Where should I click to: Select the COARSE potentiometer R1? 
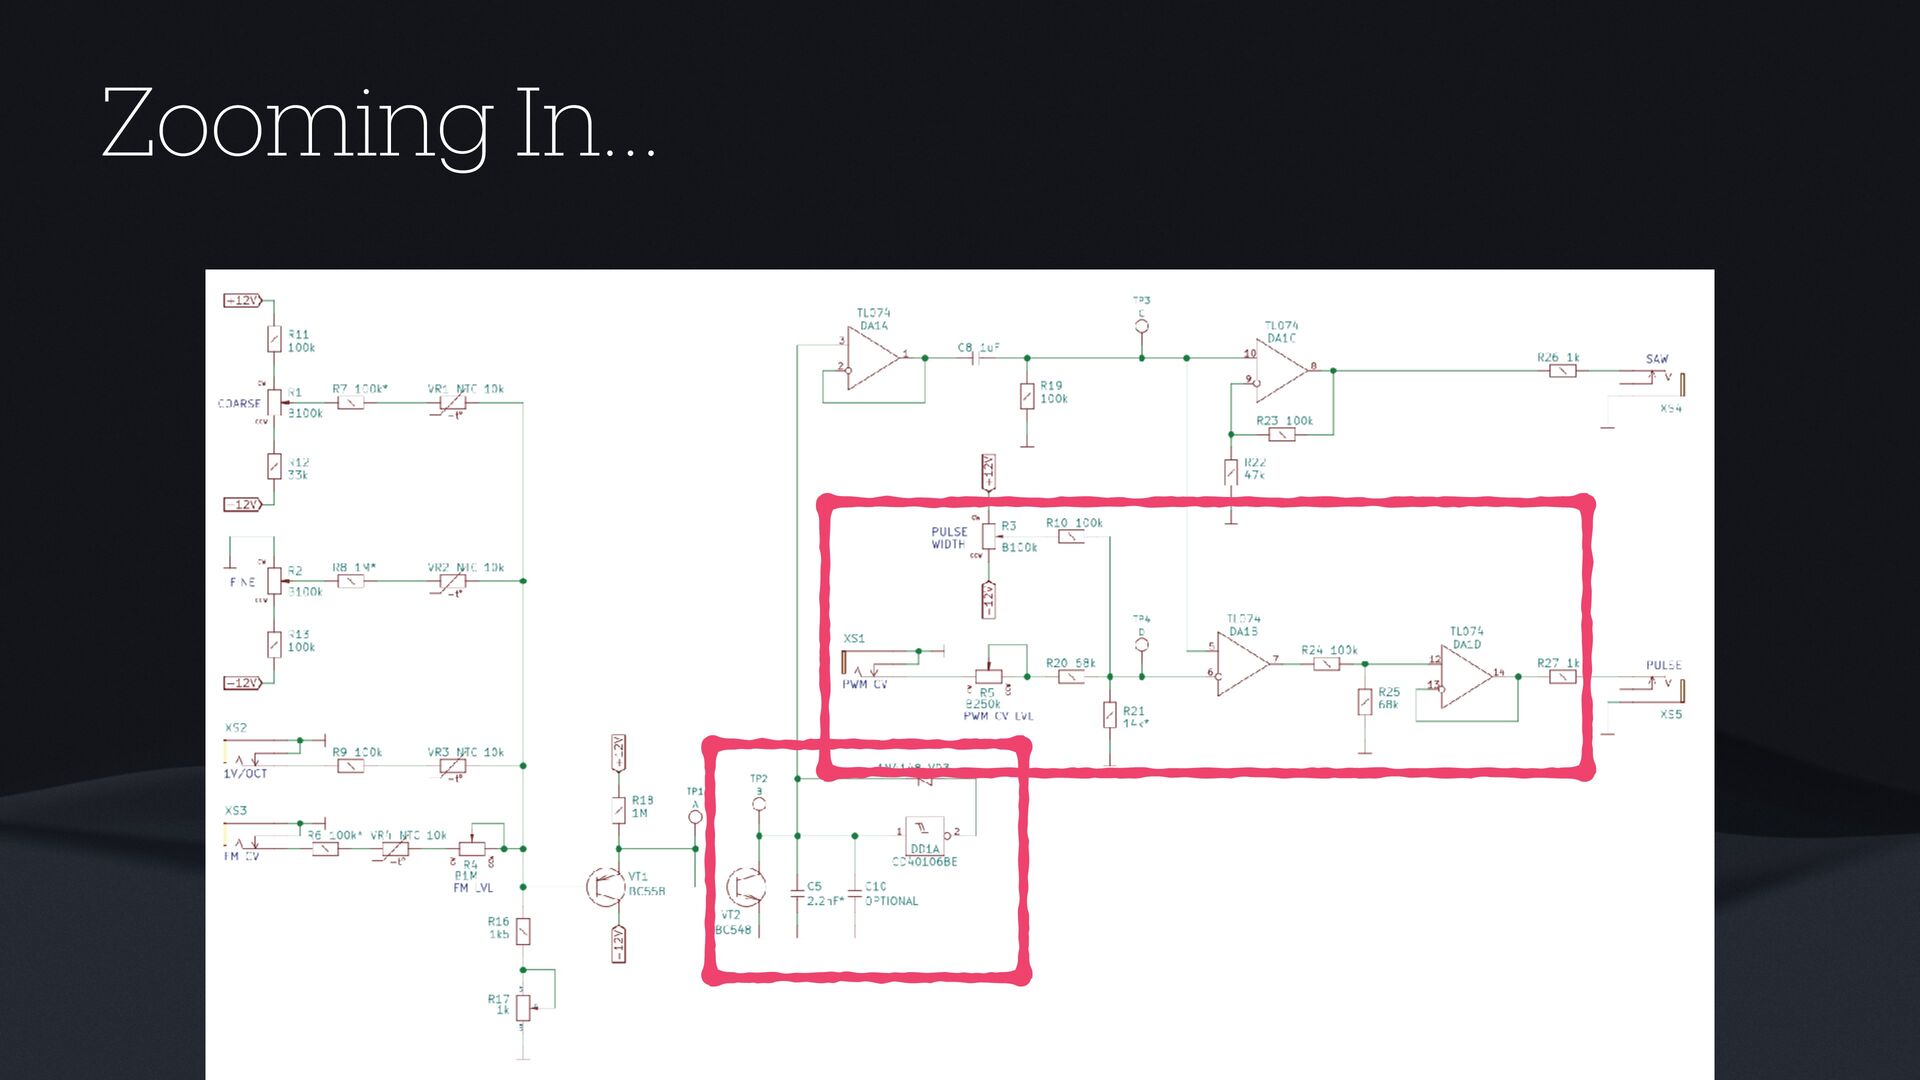(x=274, y=403)
